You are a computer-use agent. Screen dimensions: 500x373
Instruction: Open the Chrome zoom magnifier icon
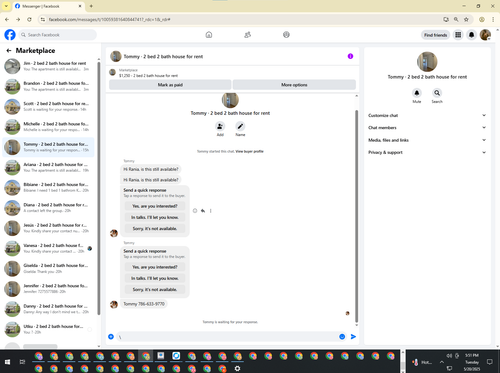click(456, 20)
